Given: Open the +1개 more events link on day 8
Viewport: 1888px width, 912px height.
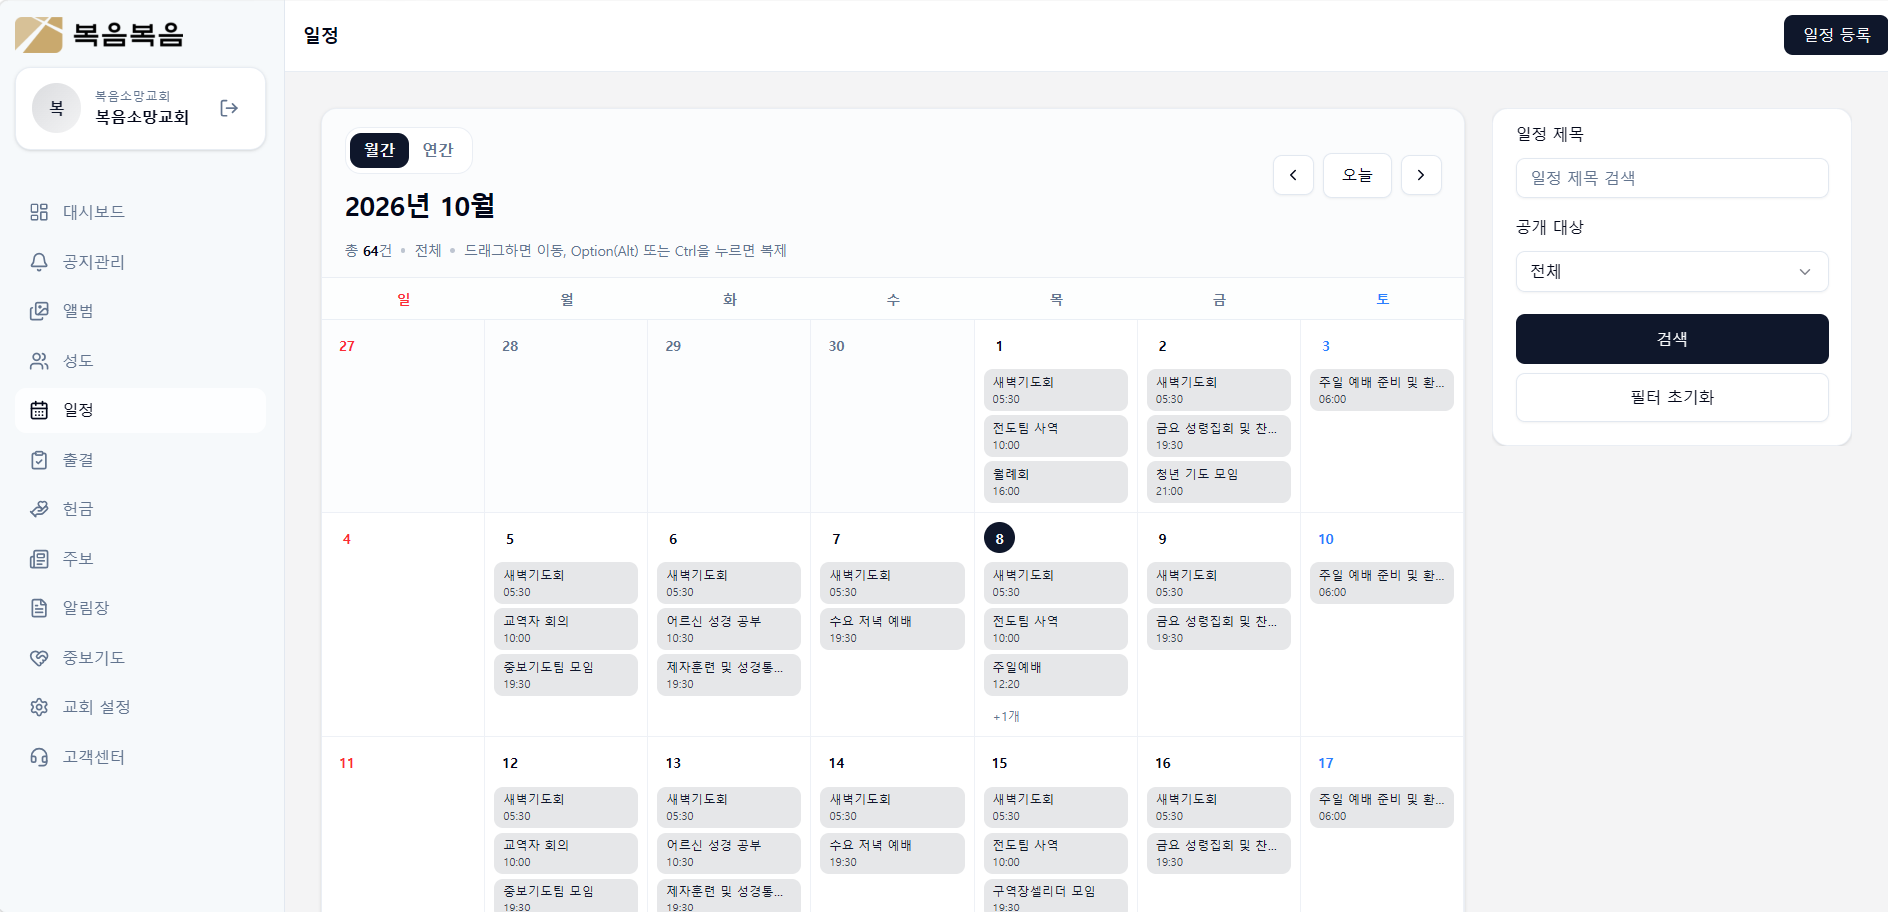Looking at the screenshot, I should tap(1006, 716).
